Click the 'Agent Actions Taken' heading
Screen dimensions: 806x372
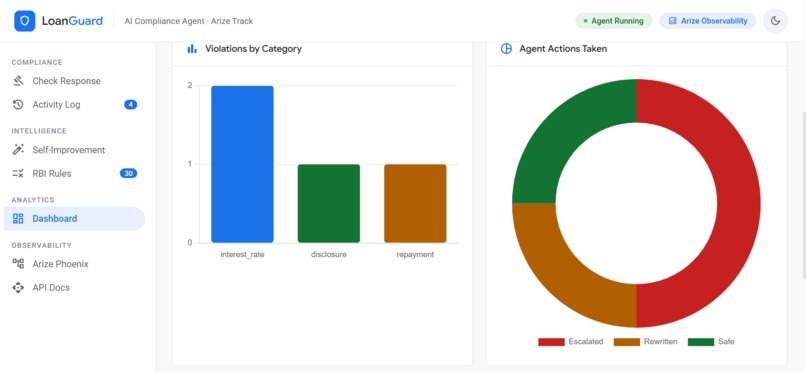[563, 49]
